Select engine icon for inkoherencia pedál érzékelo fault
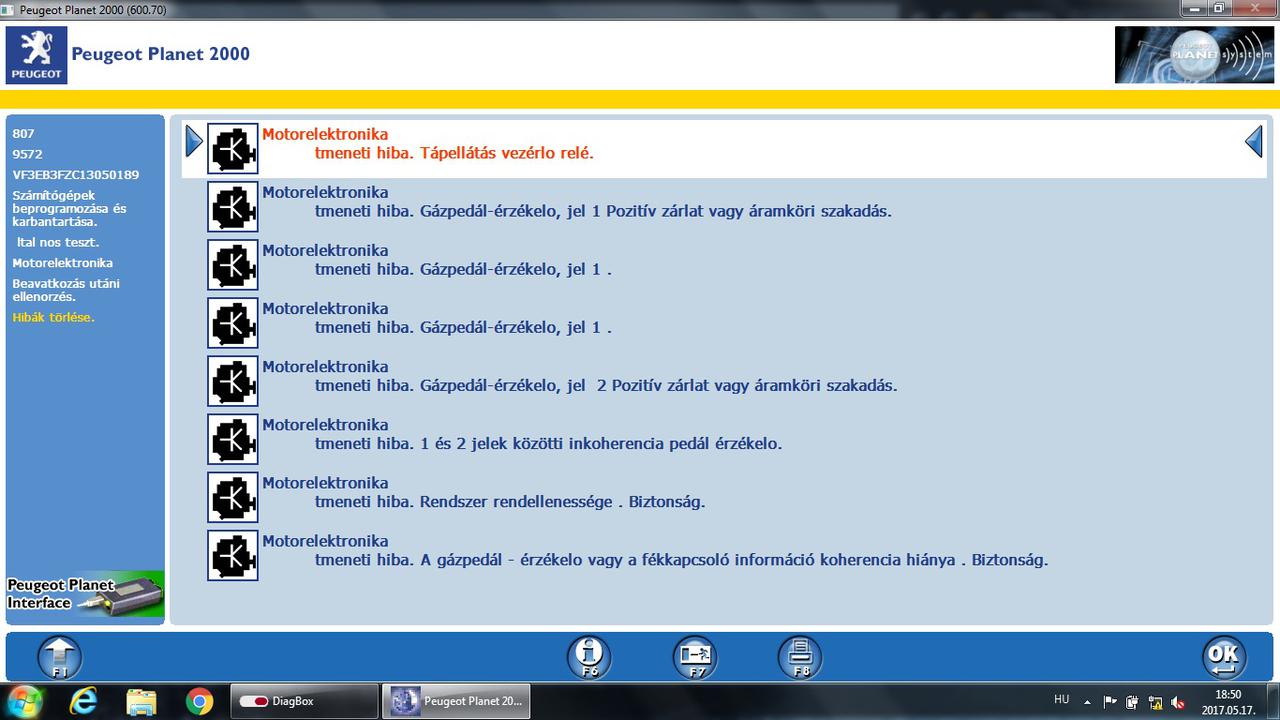 233,439
